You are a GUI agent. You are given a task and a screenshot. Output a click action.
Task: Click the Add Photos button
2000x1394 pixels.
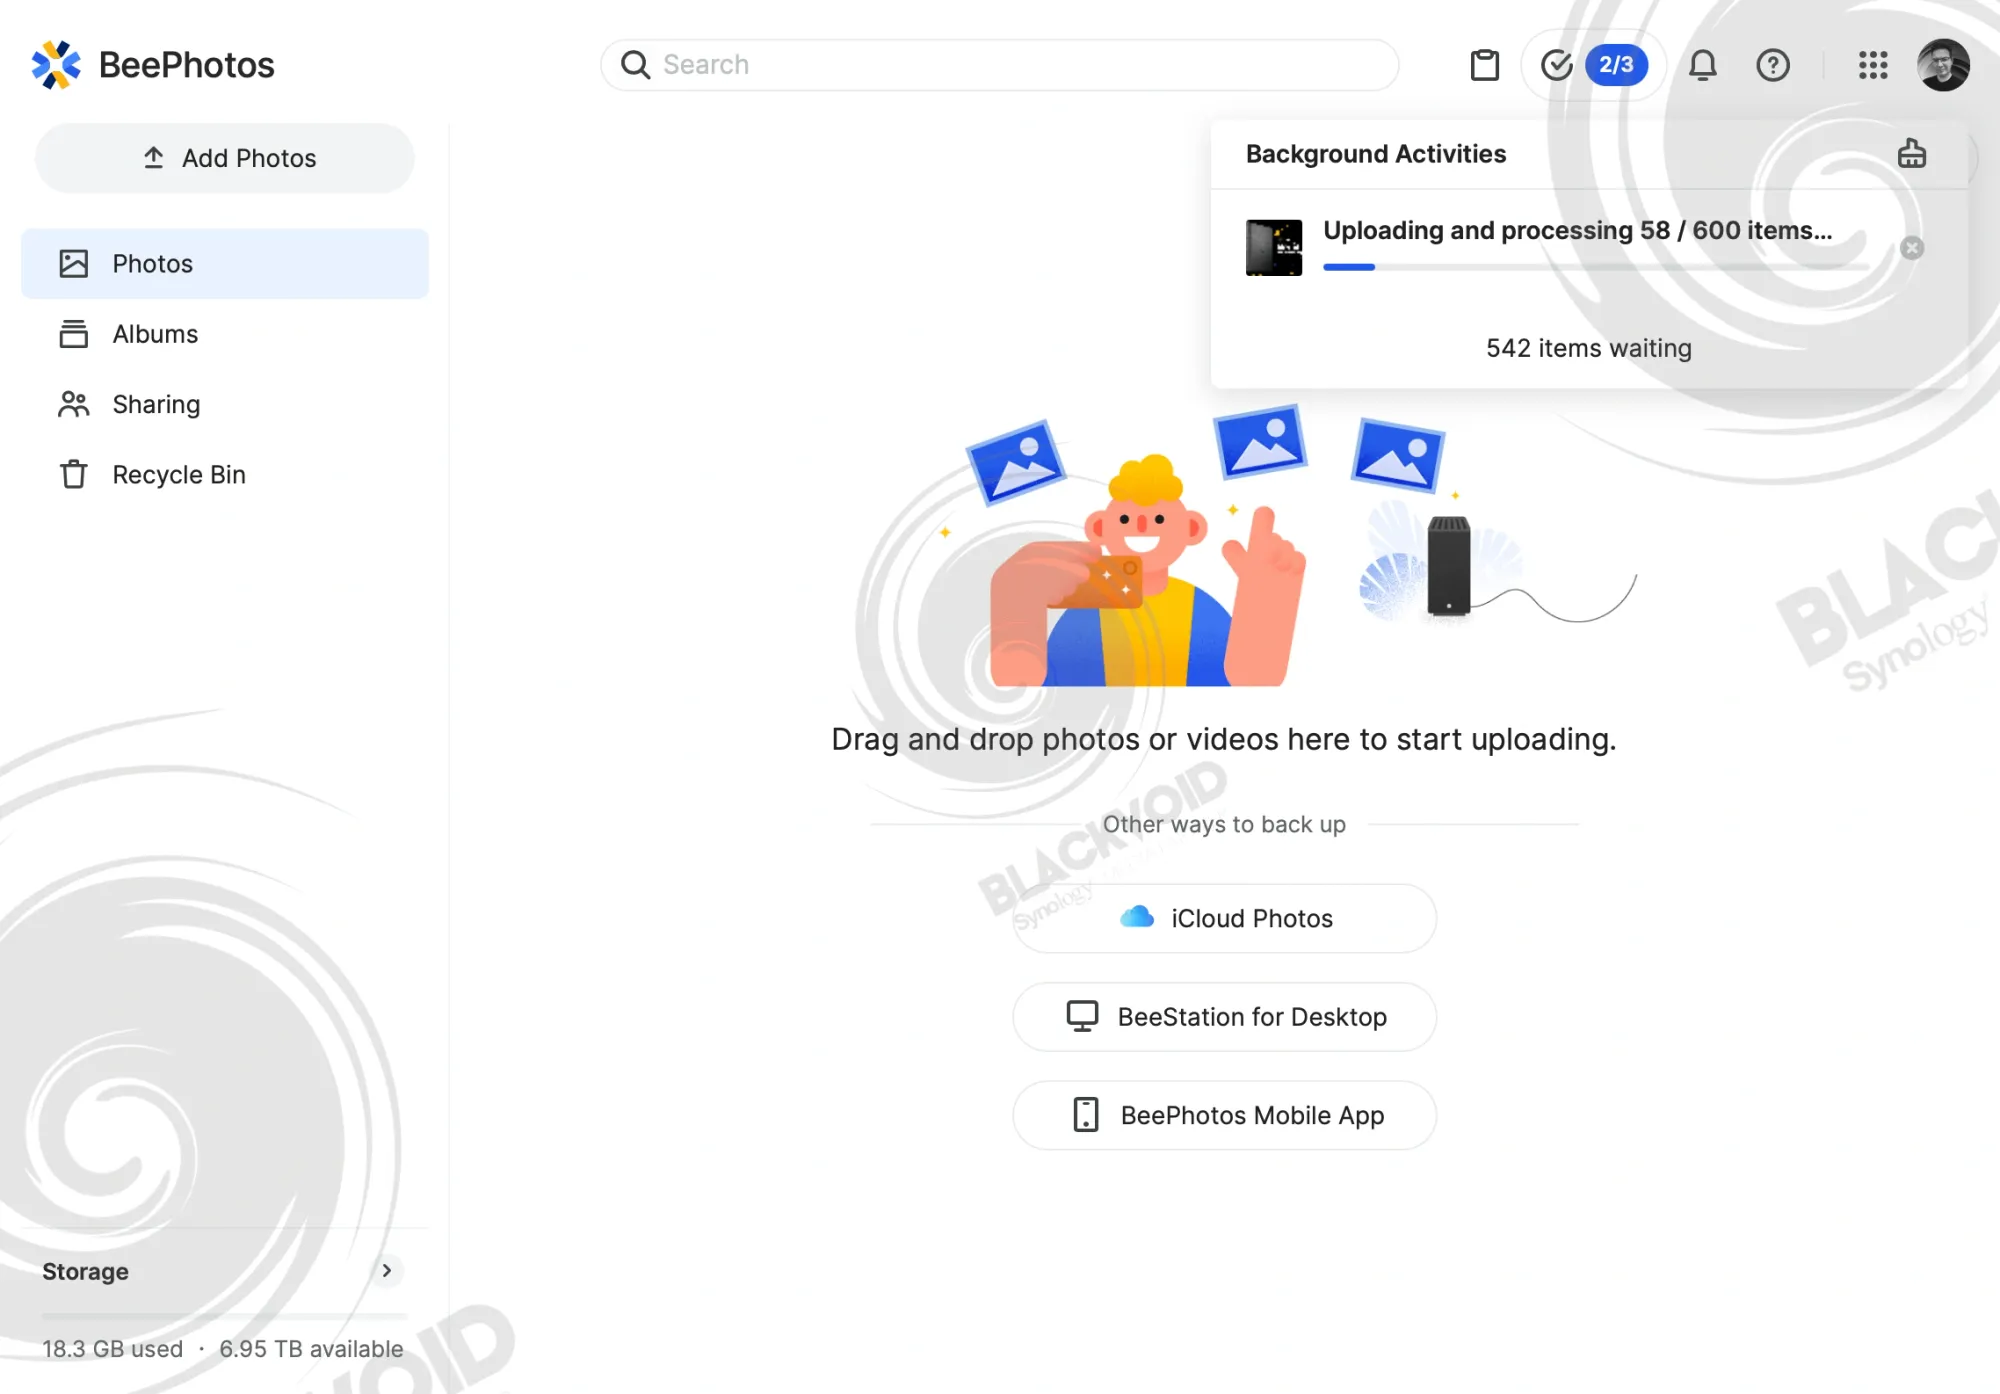225,158
